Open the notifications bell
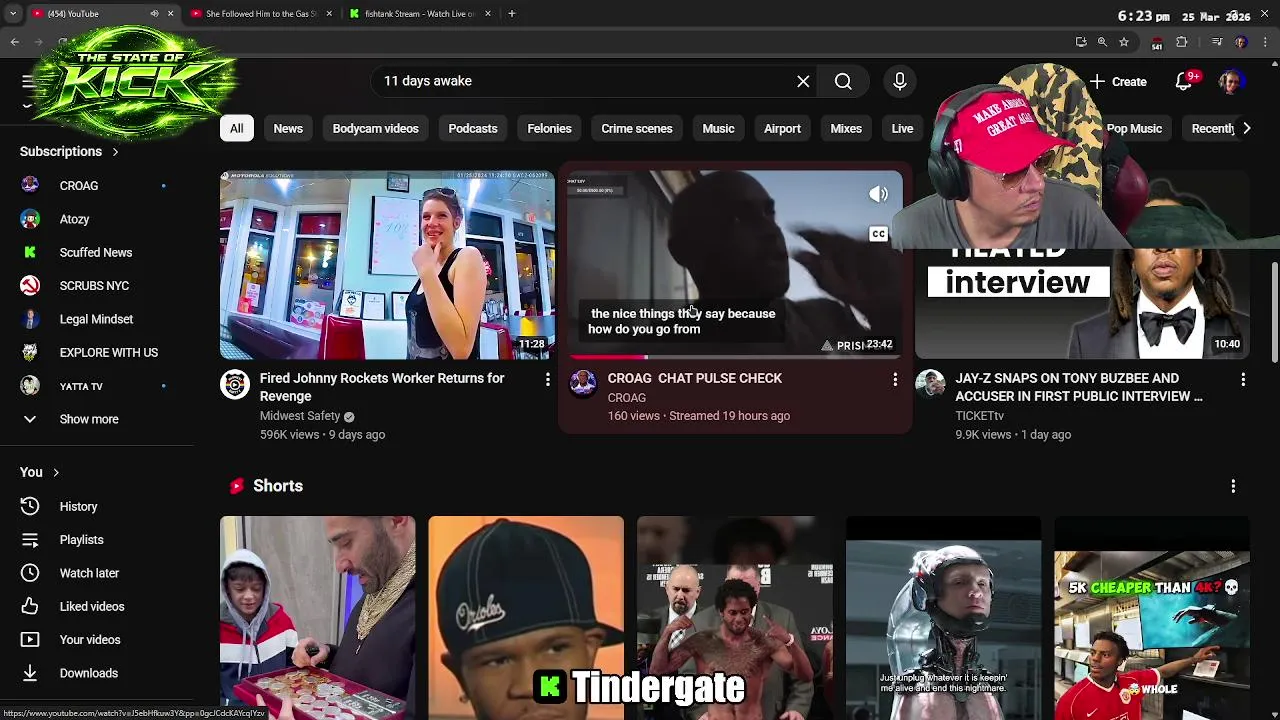The width and height of the screenshot is (1280, 720). 1184,82
